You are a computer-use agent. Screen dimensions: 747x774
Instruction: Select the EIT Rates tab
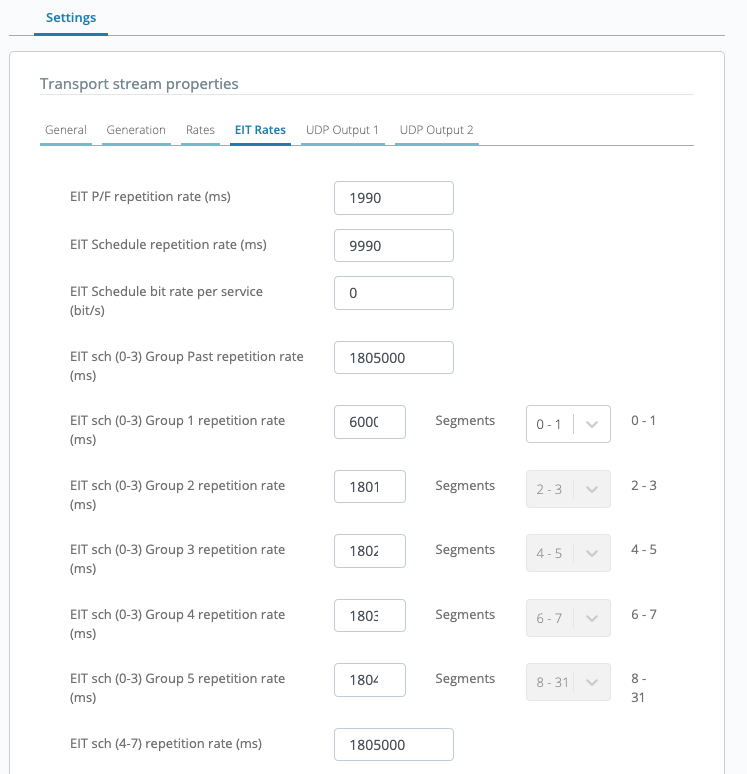(260, 130)
